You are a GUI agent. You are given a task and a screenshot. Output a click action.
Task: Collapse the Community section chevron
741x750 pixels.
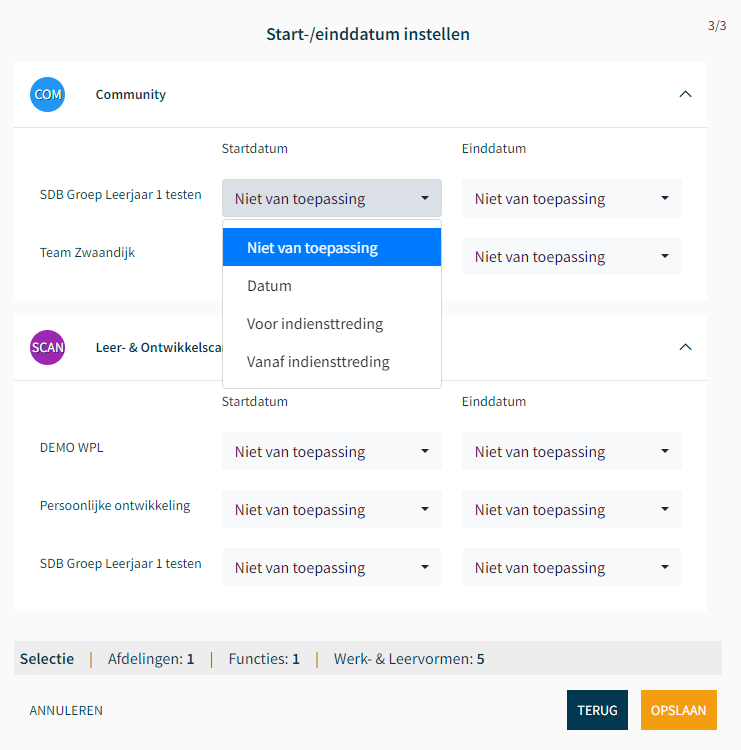pyautogui.click(x=685, y=94)
